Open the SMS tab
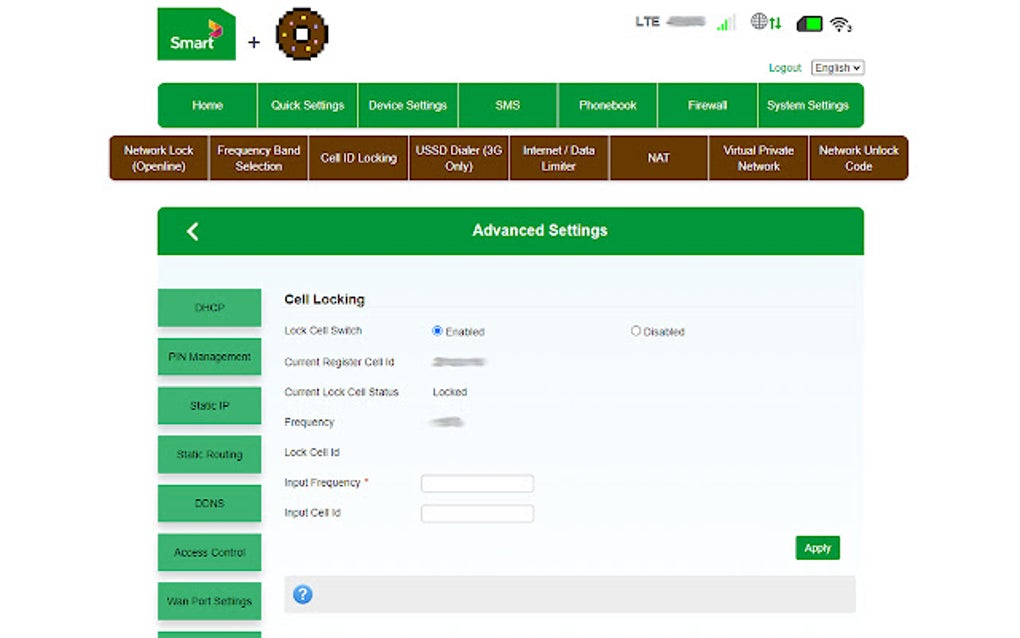The image size is (1020, 638). [506, 104]
